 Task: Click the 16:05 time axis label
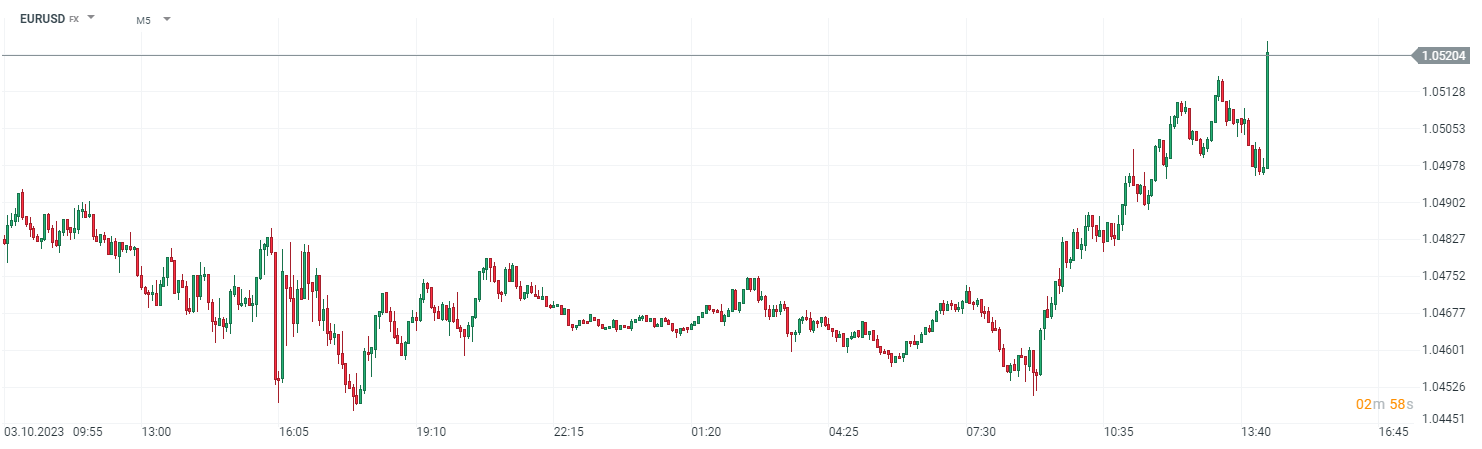tap(293, 432)
